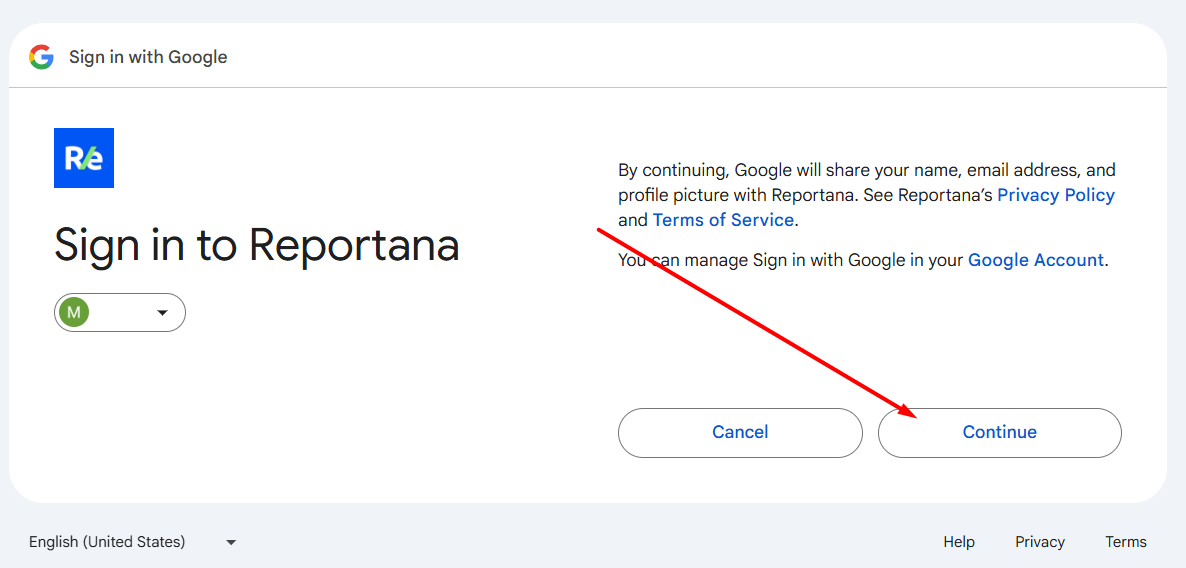Viewport: 1186px width, 568px height.
Task: Open Reportana's Terms of Service link
Action: pos(723,220)
